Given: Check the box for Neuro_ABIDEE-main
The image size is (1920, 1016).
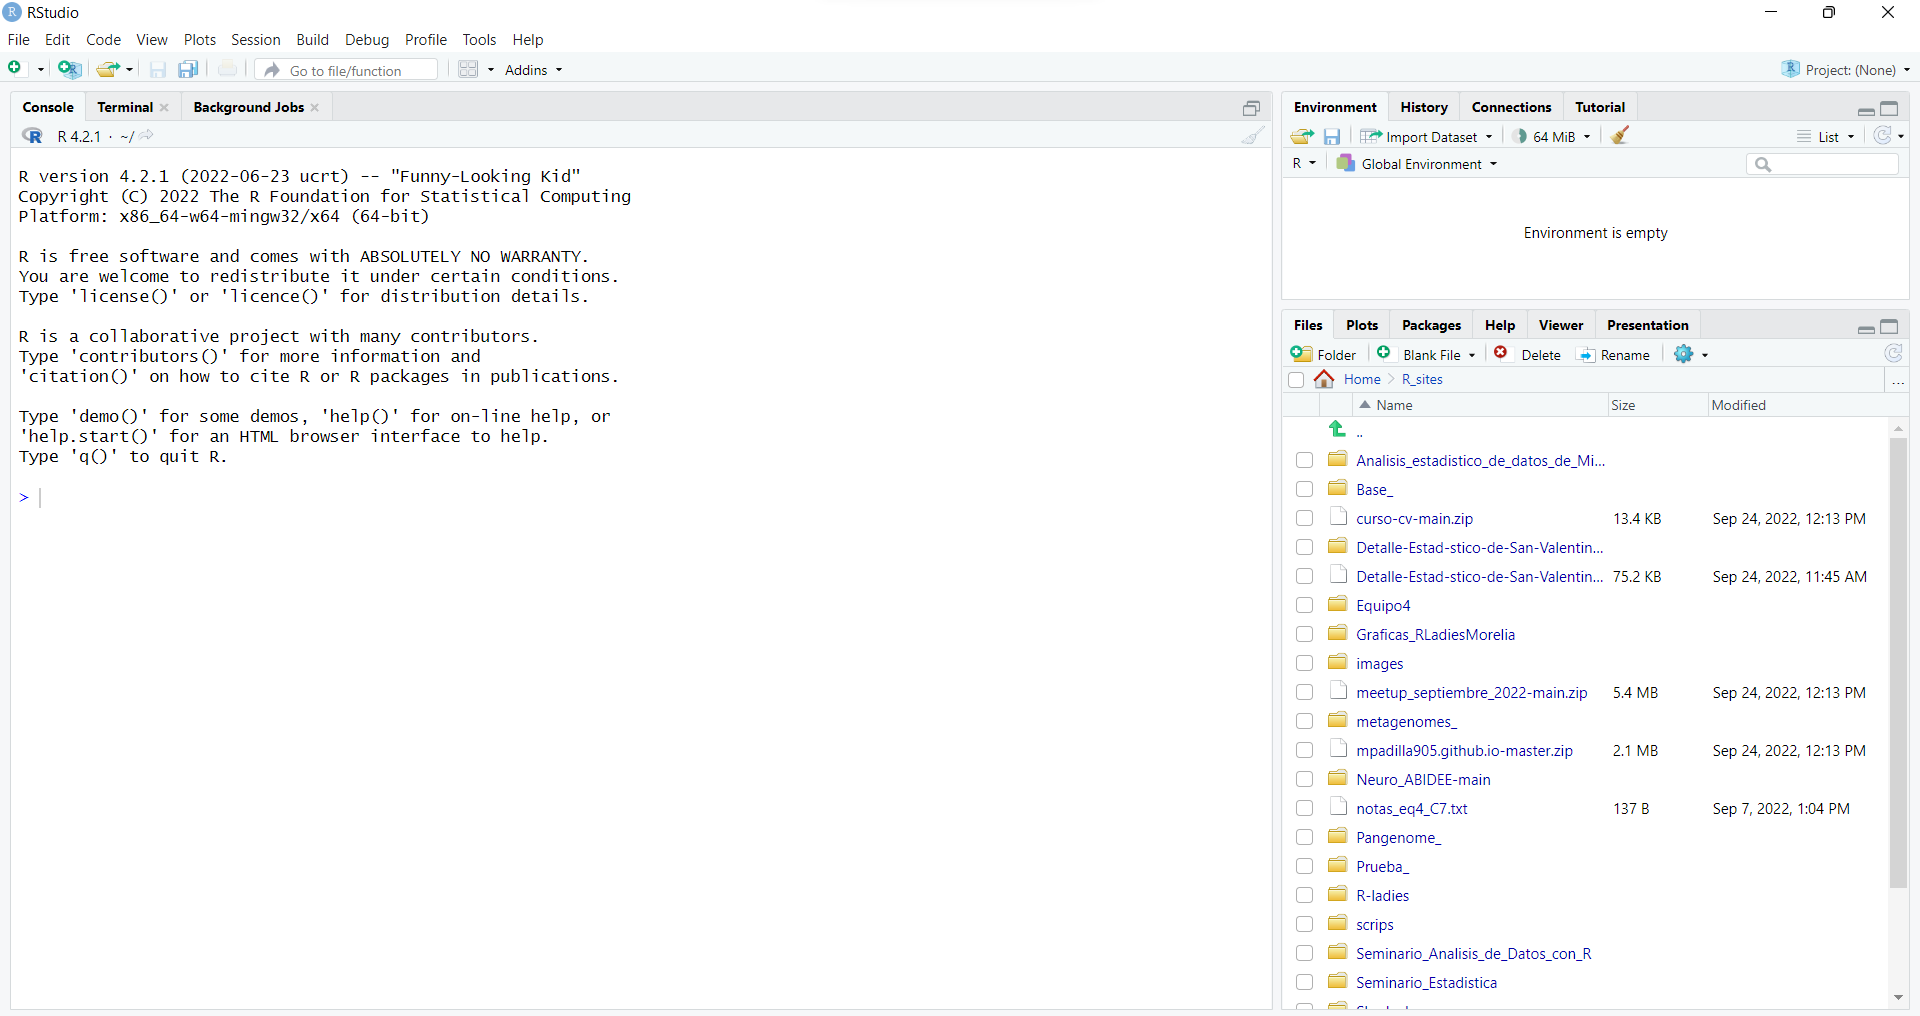Looking at the screenshot, I should [1304, 779].
